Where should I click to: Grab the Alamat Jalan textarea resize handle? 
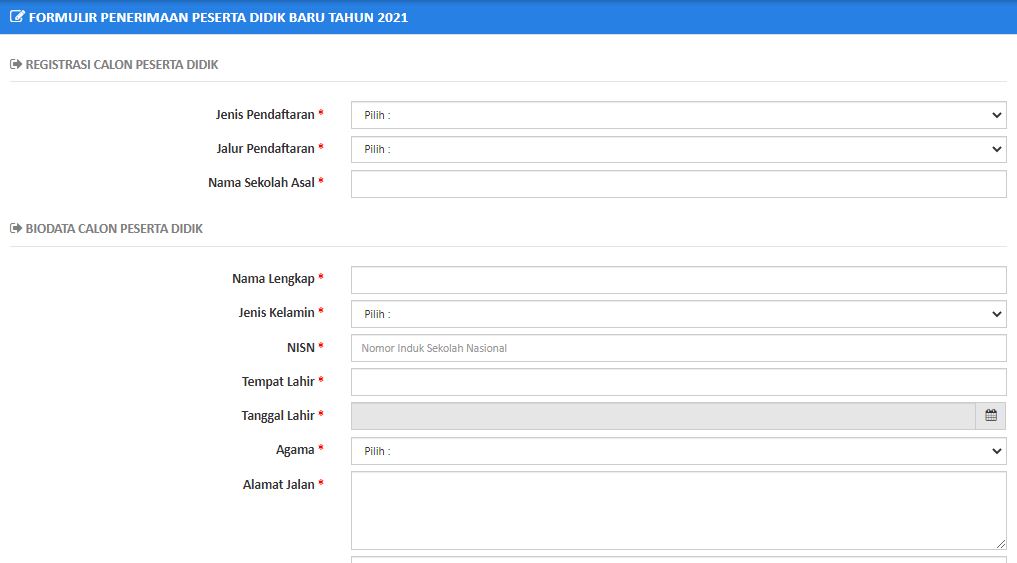coord(1001,544)
